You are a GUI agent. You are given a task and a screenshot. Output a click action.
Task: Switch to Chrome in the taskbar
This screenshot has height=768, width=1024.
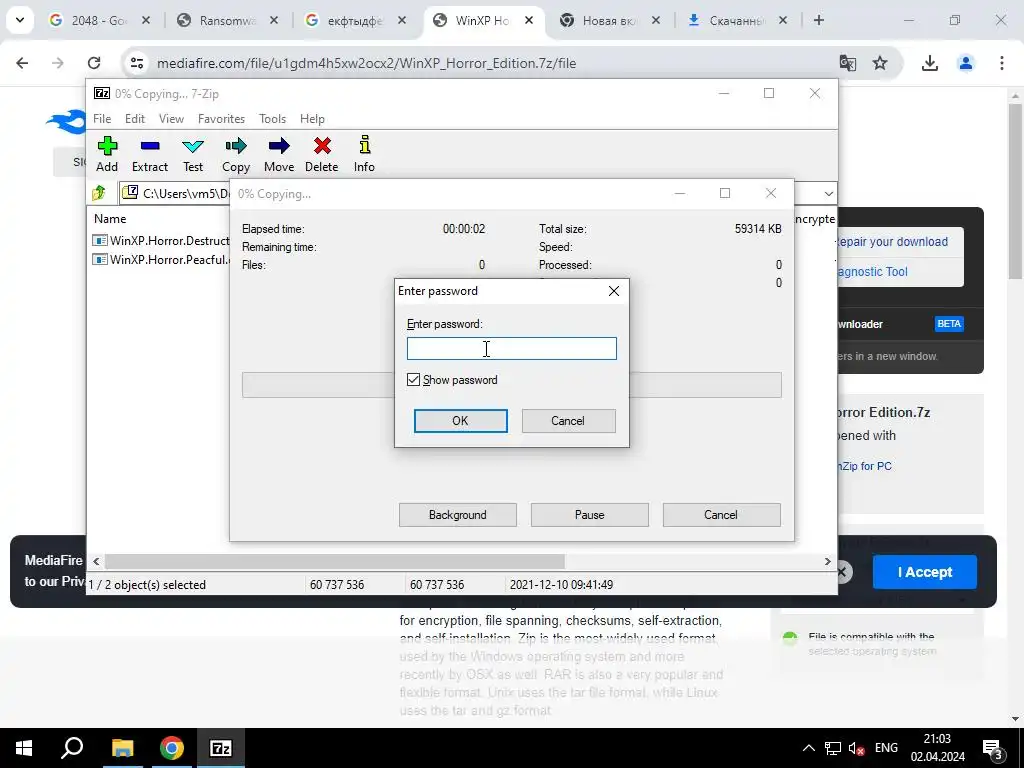click(172, 748)
